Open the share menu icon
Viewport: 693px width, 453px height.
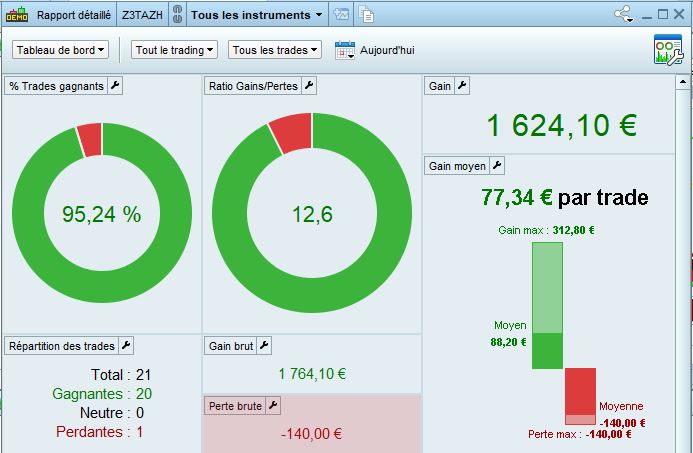pos(624,14)
